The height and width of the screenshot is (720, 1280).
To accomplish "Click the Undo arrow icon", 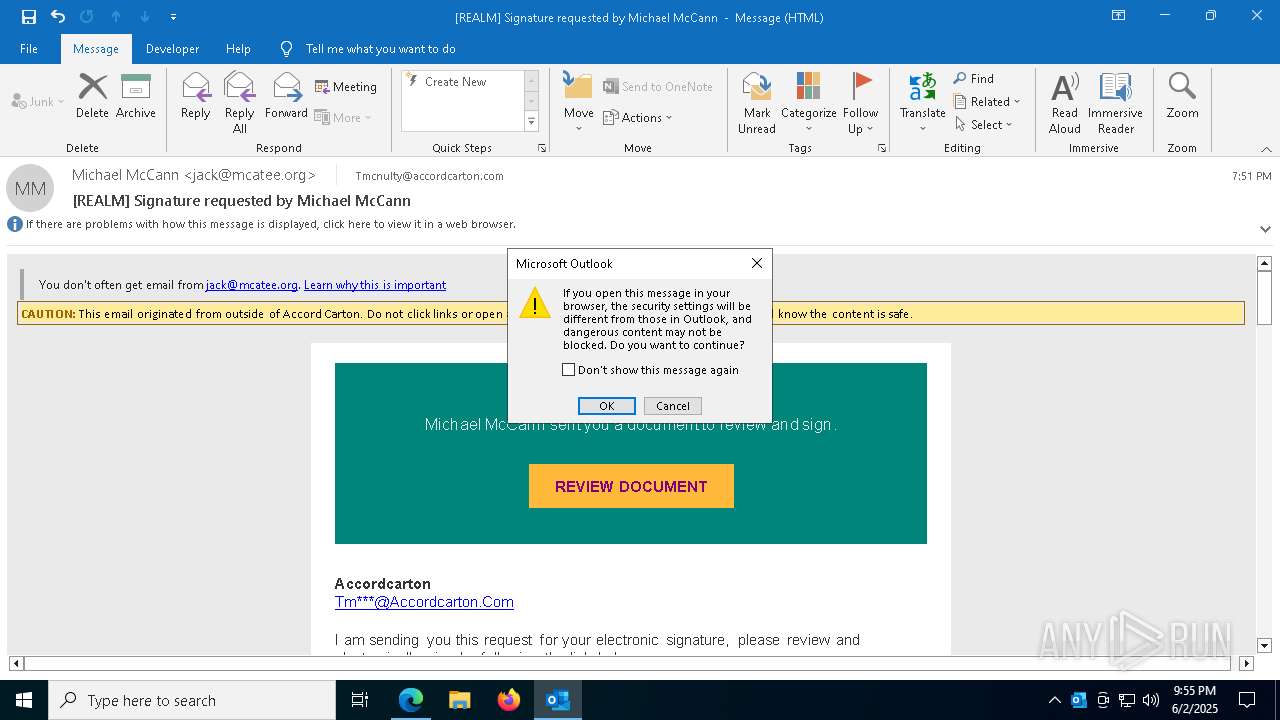I will [x=58, y=16].
